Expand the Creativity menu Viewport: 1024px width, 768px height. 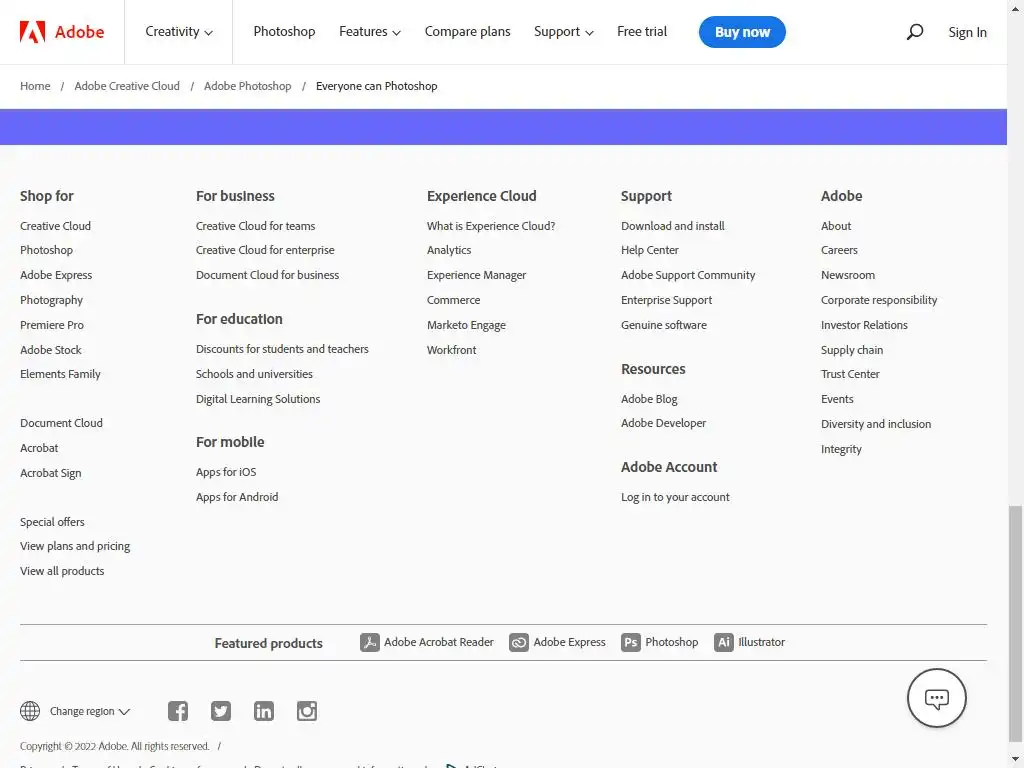tap(179, 31)
